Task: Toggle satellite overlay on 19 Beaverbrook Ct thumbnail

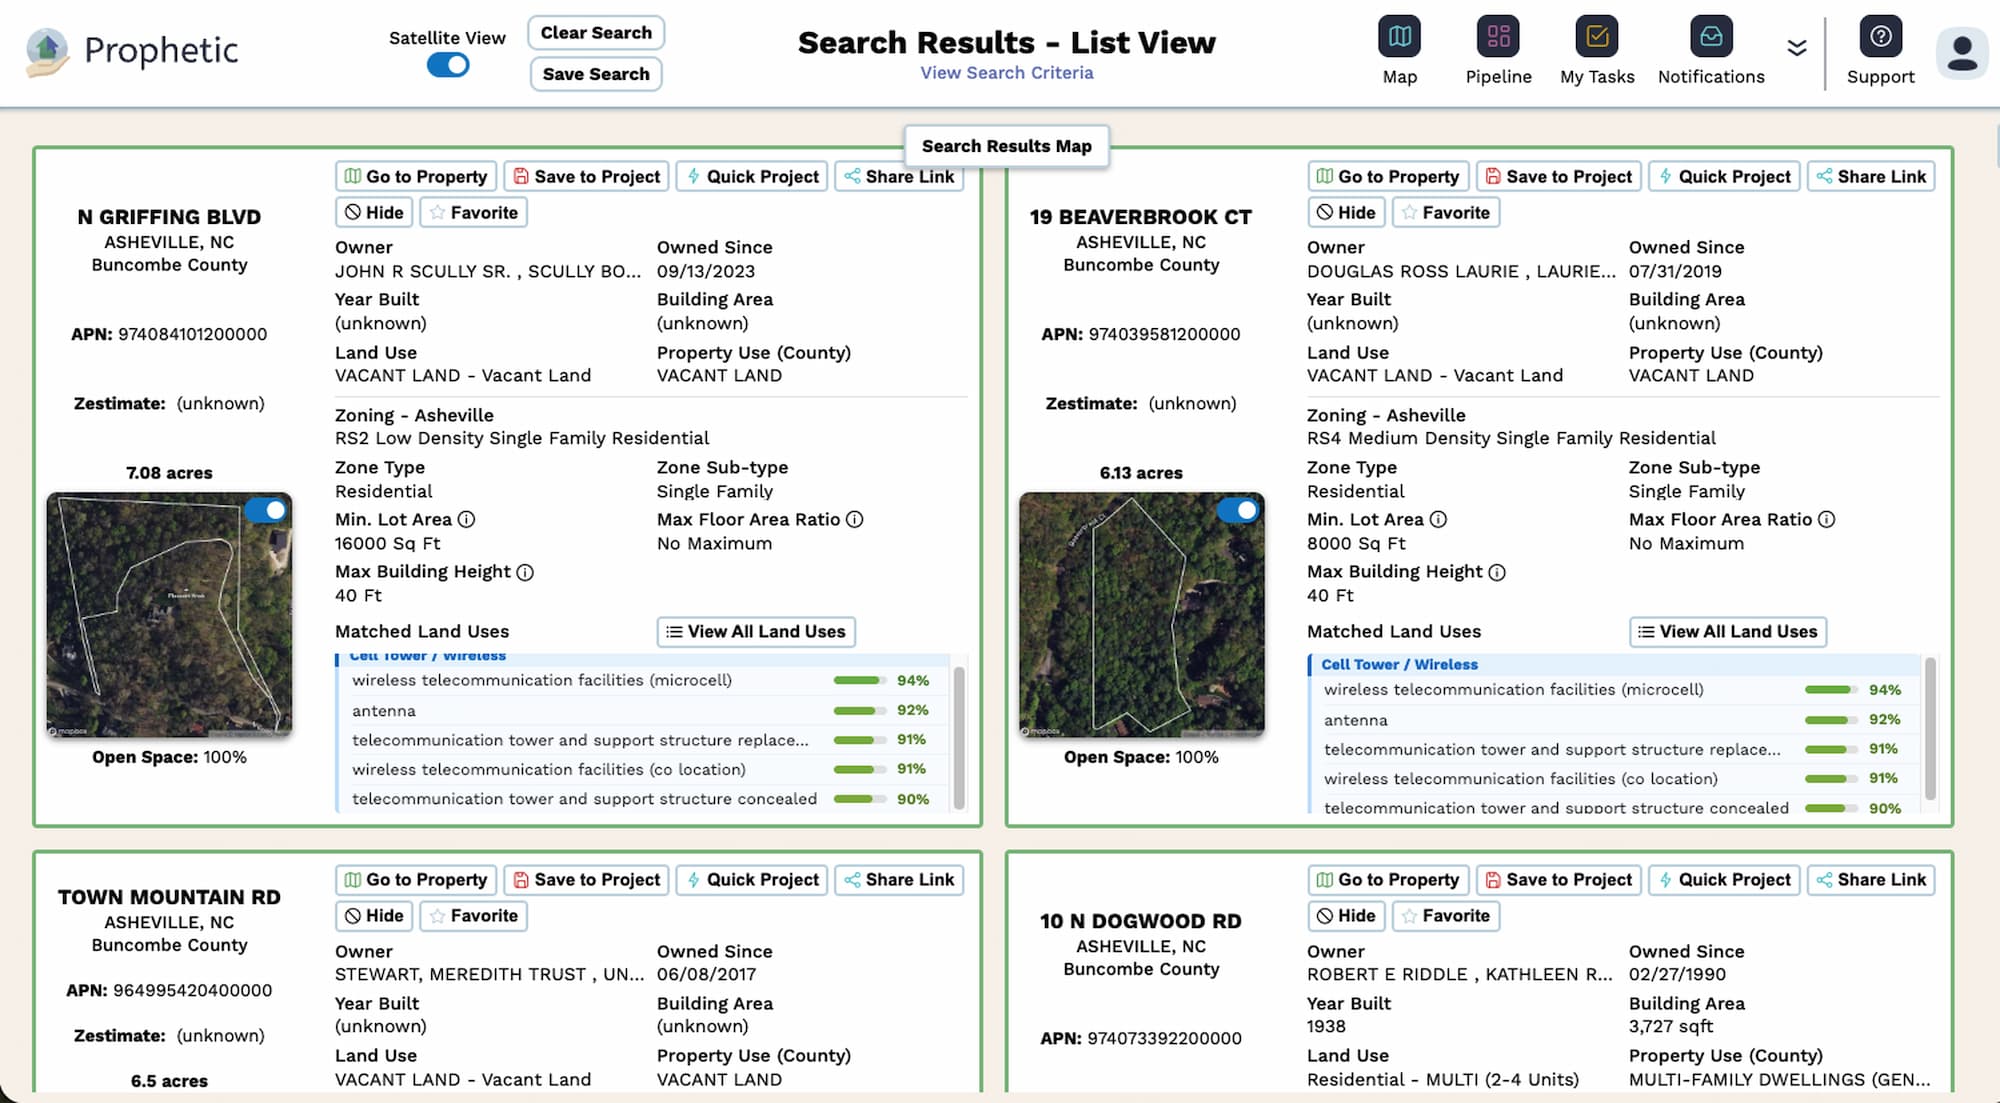Action: click(1237, 511)
